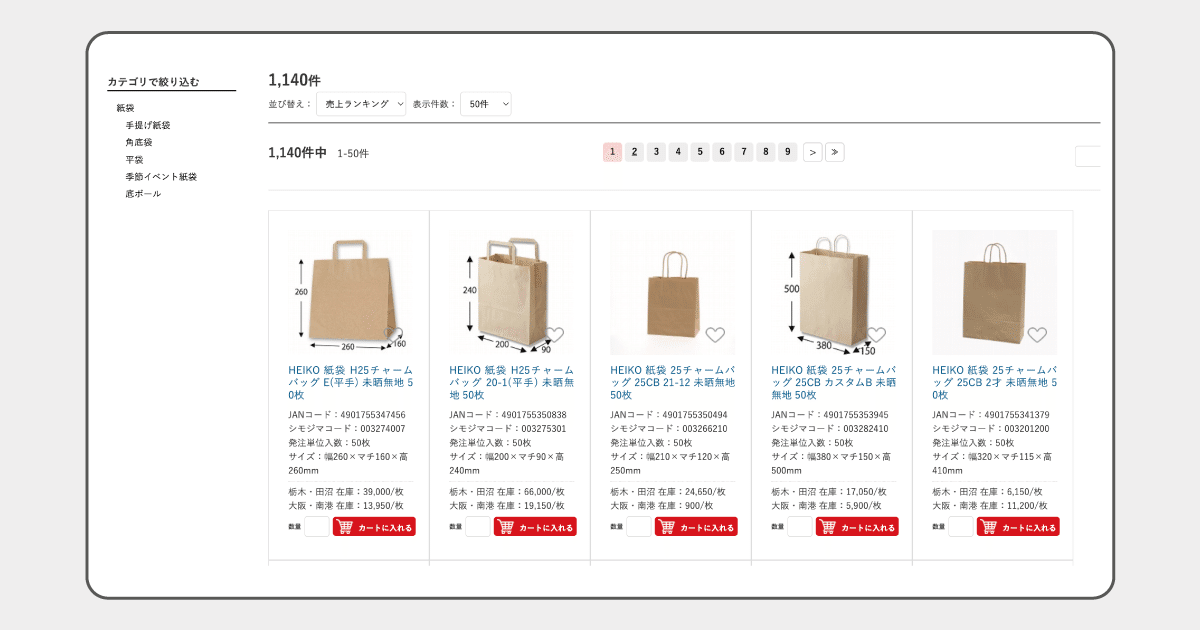Open the 売上ランキング sort dropdown
1200x630 pixels.
pyautogui.click(x=361, y=104)
